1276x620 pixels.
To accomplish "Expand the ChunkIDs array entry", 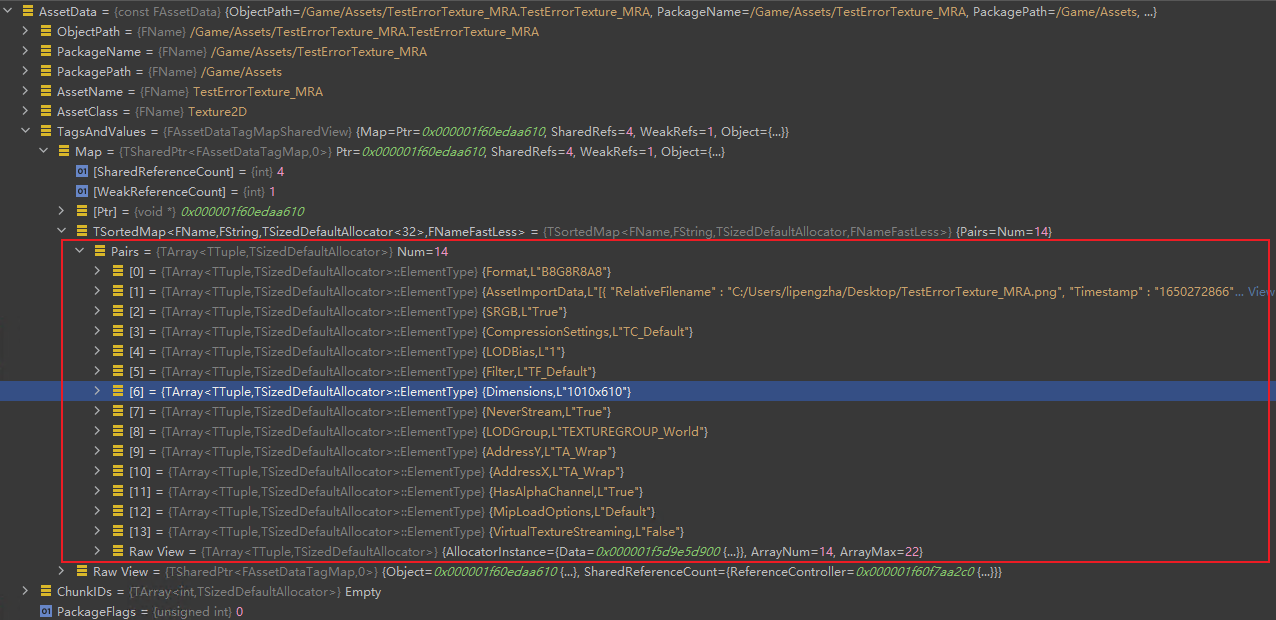I will pos(27,591).
